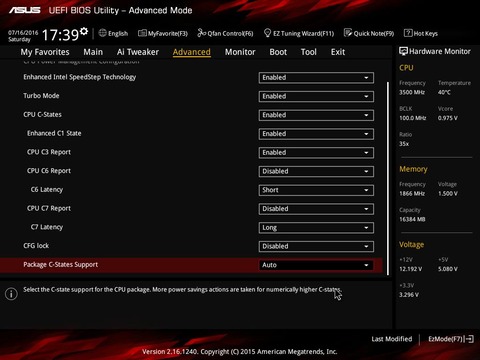Switch to the Tool tab

coord(309,52)
